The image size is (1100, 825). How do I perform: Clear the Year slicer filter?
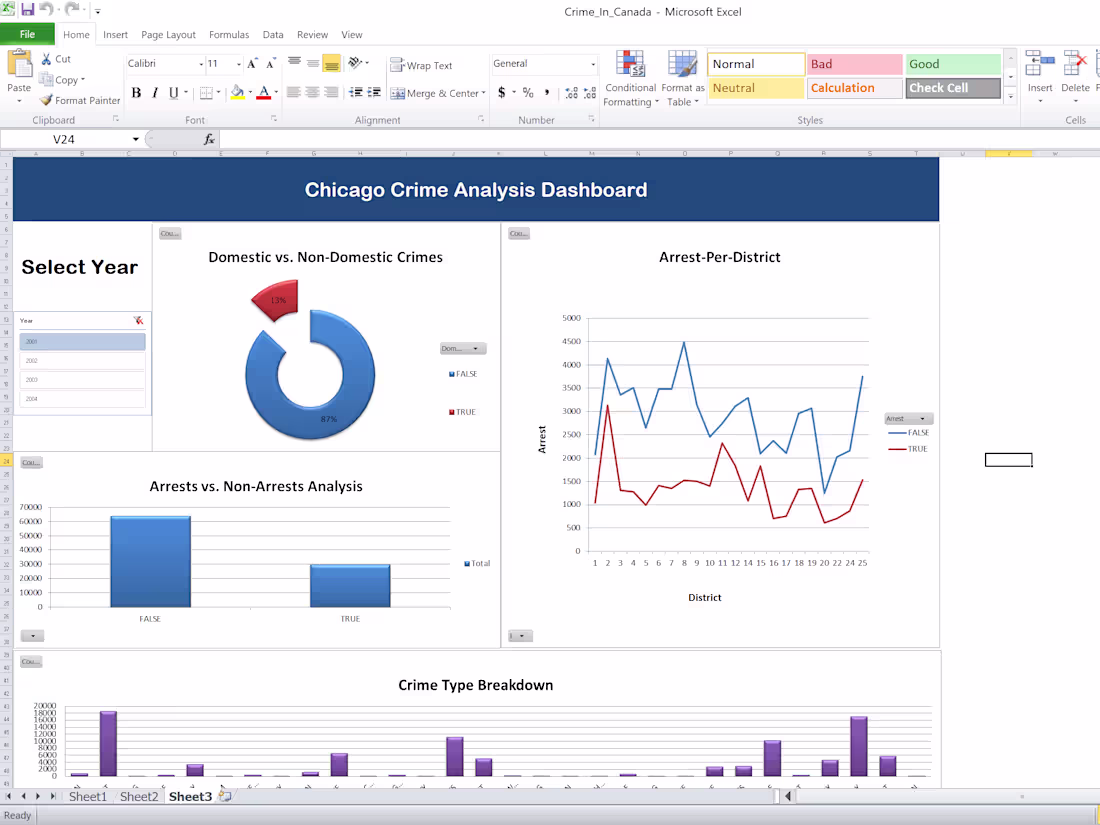[138, 318]
